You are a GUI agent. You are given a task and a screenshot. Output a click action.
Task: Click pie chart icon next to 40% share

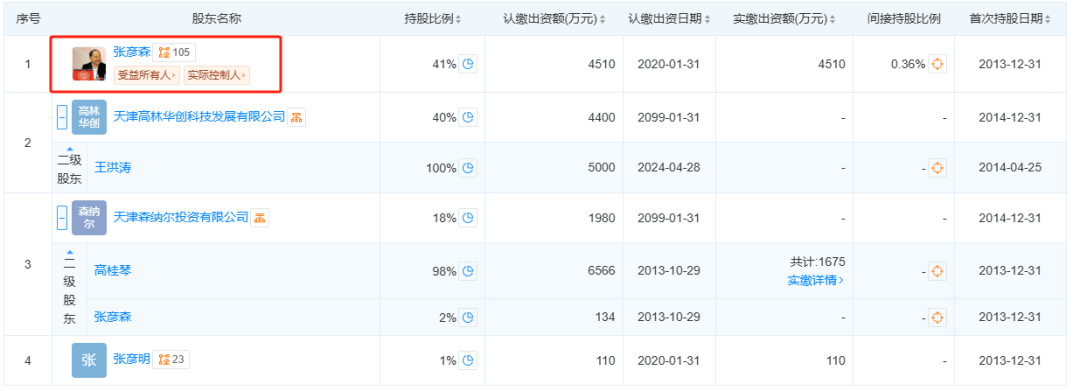click(468, 117)
